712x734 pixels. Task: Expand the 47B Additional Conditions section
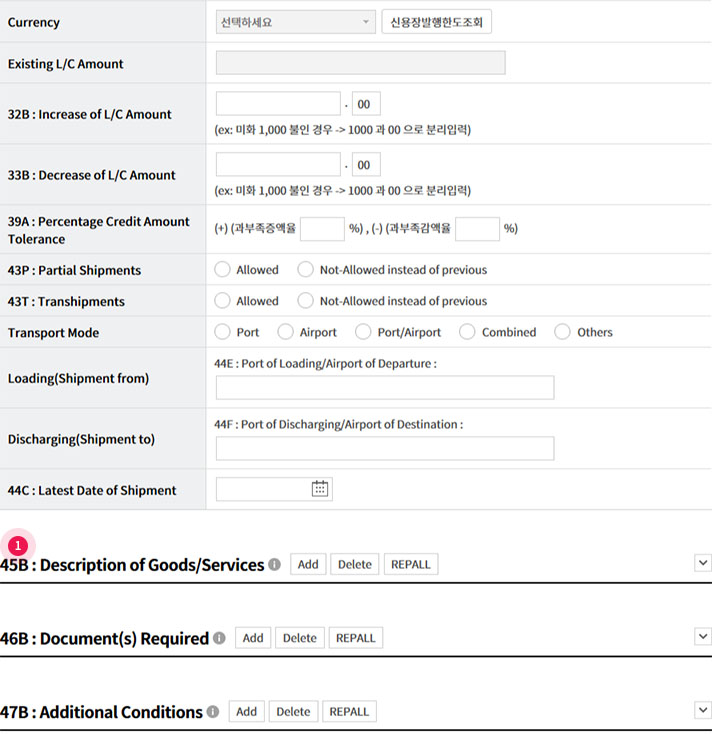702,710
